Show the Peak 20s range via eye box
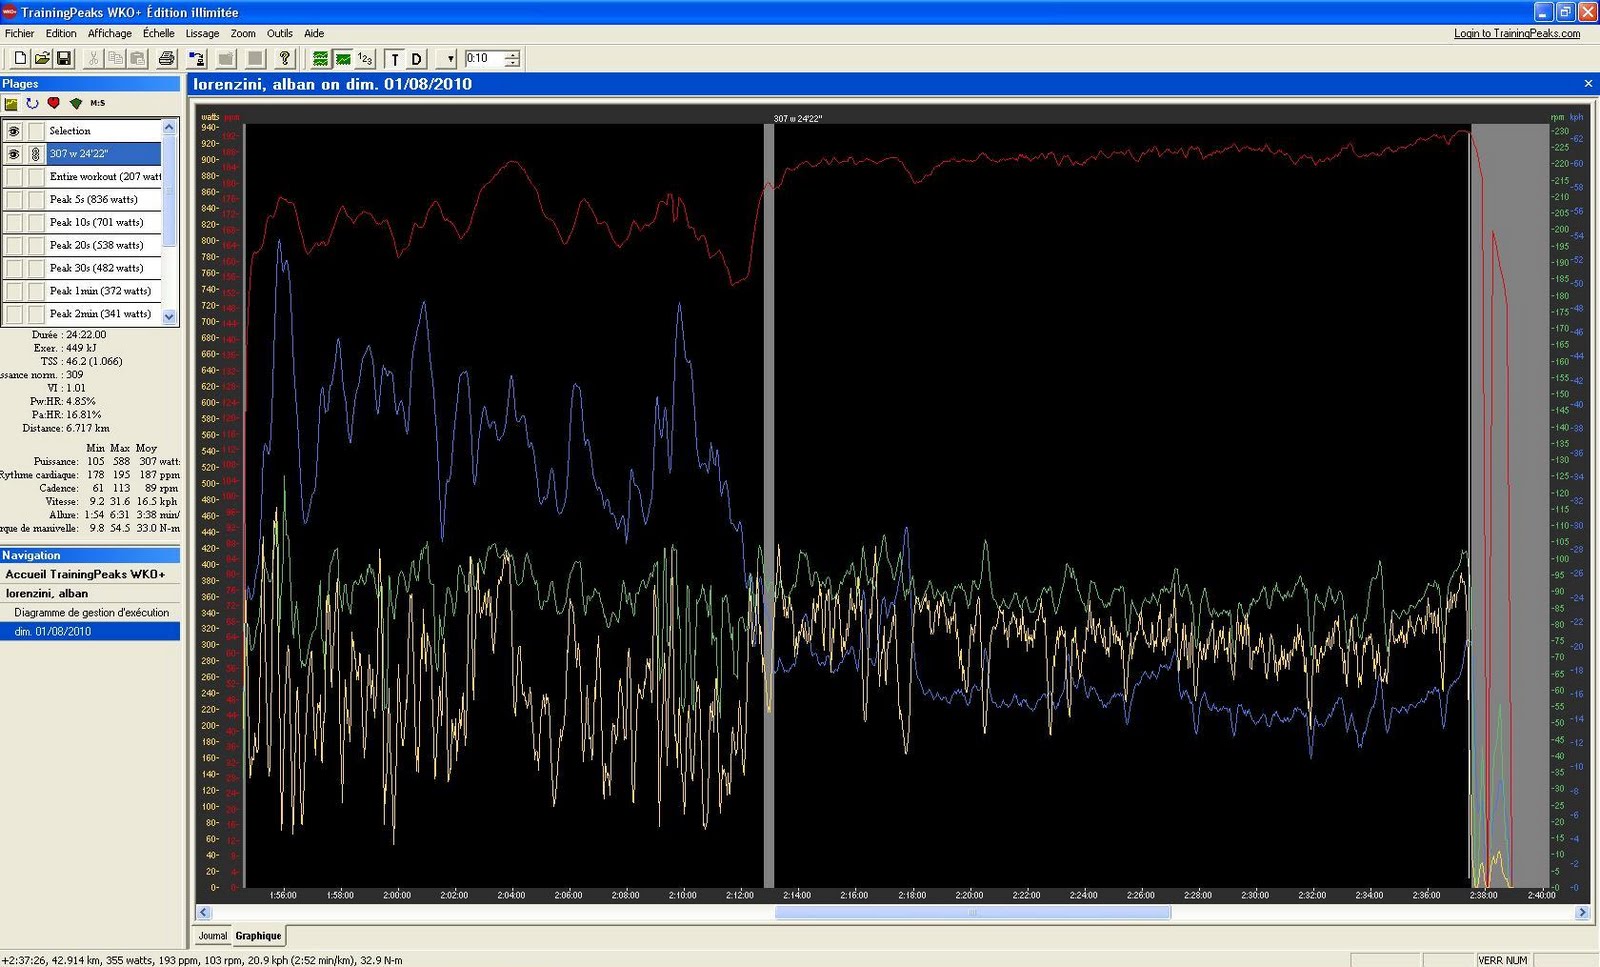1600x967 pixels. (x=14, y=246)
